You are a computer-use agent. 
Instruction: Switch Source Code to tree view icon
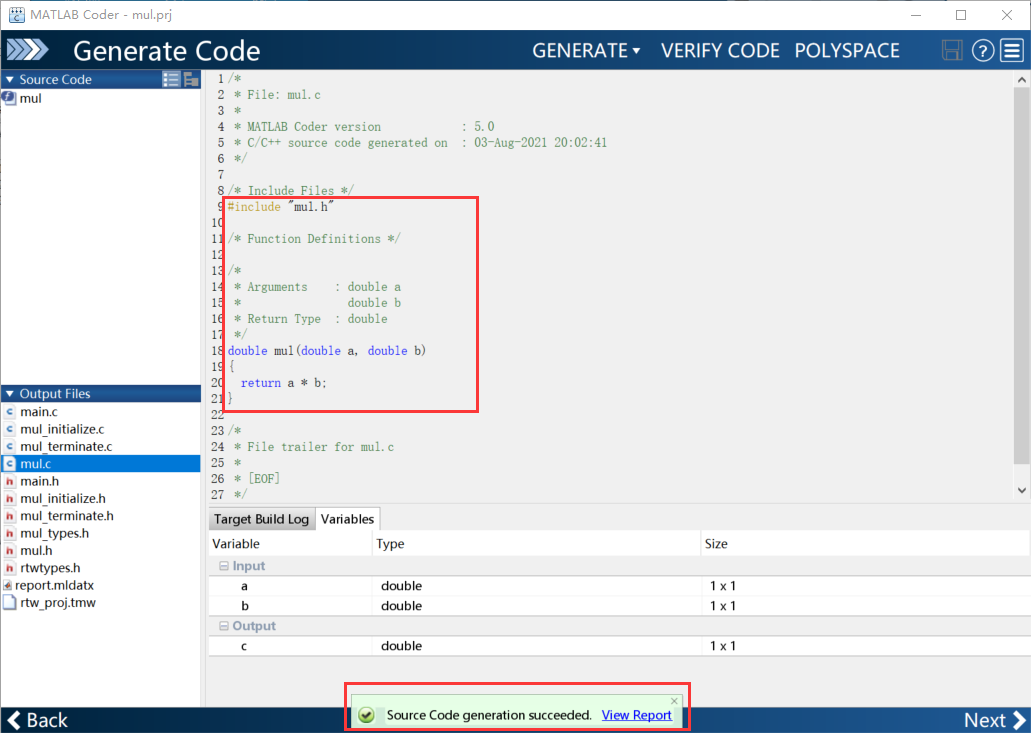[191, 80]
